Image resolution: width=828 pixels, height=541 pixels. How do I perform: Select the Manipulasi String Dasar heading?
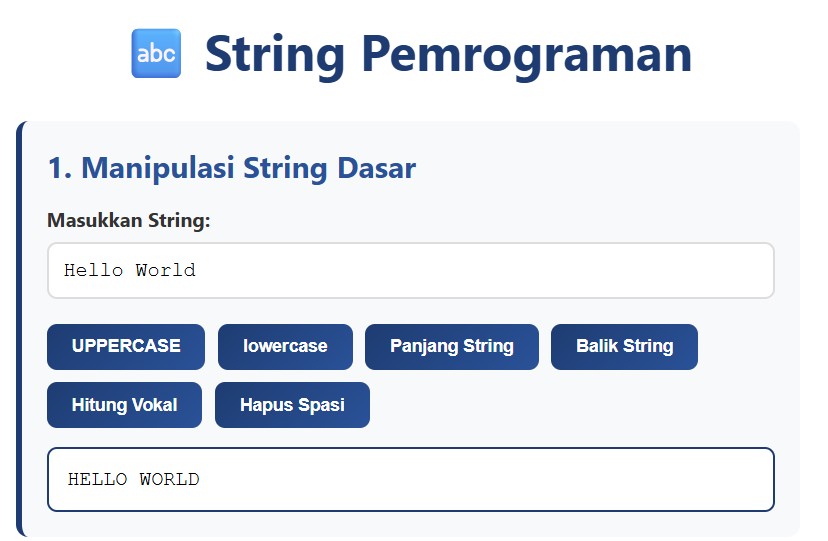232,168
